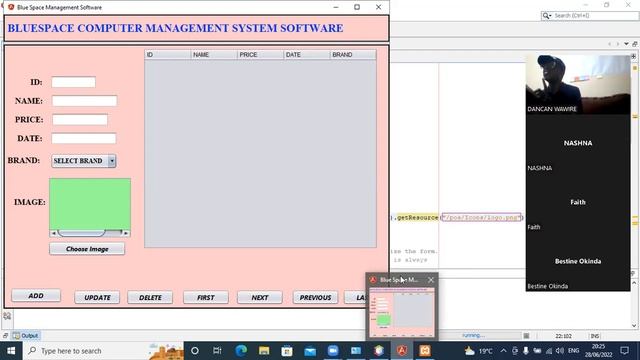The image size is (640, 360).
Task: Open the Mail app from taskbar
Action: click(x=310, y=351)
